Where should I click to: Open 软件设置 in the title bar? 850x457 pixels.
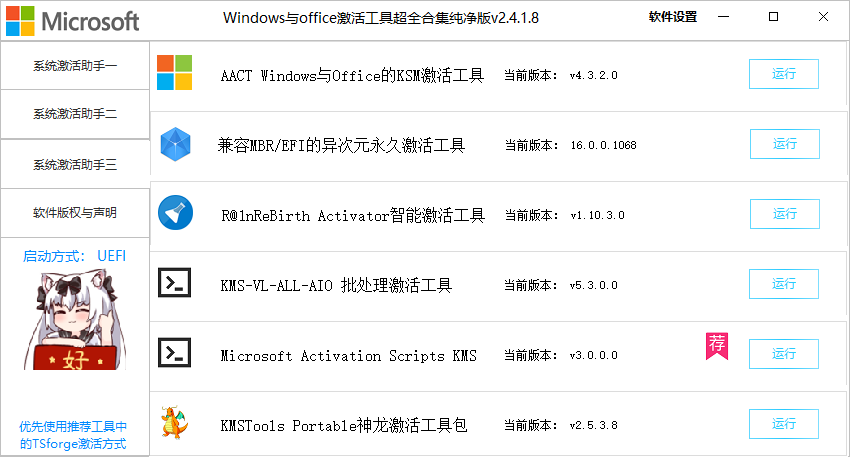point(673,17)
